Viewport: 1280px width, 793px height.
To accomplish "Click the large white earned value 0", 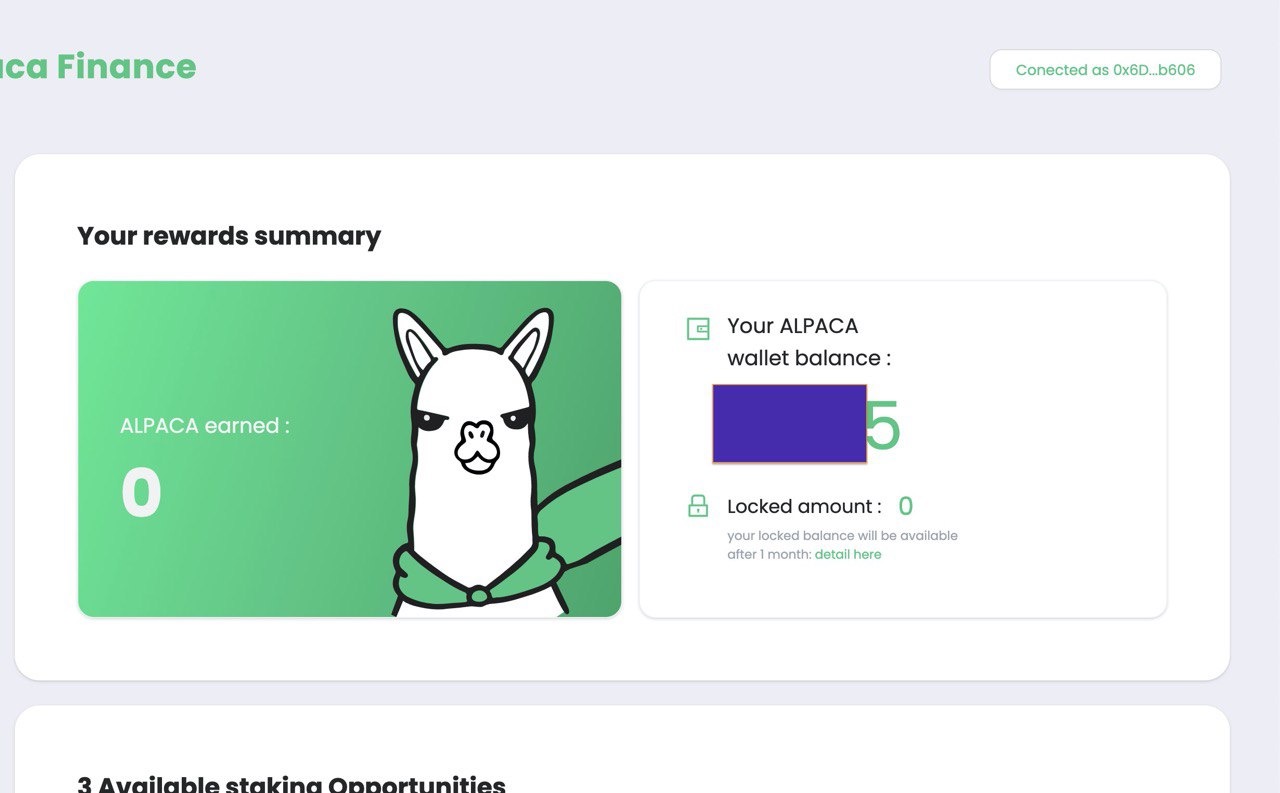I will pos(141,492).
